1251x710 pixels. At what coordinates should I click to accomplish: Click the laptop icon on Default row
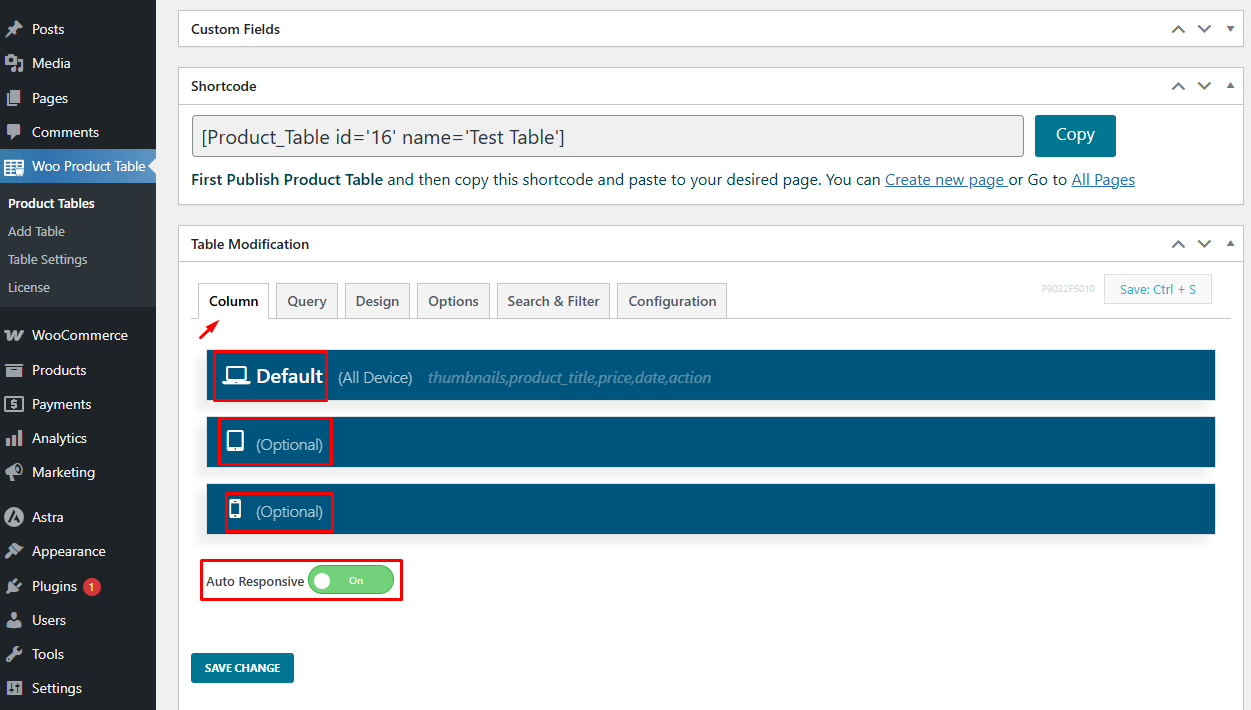(x=236, y=376)
